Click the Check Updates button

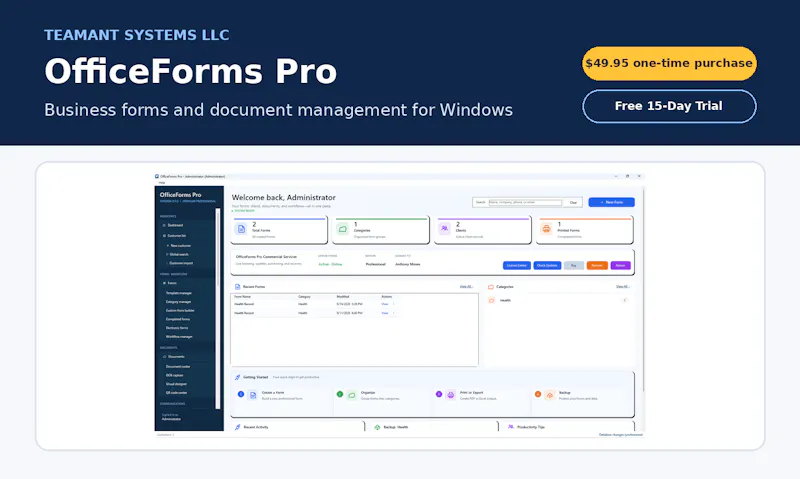(x=547, y=266)
